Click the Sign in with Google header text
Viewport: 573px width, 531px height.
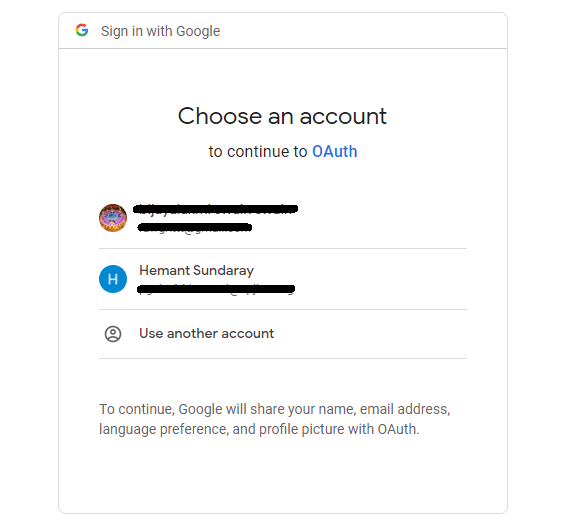(160, 31)
